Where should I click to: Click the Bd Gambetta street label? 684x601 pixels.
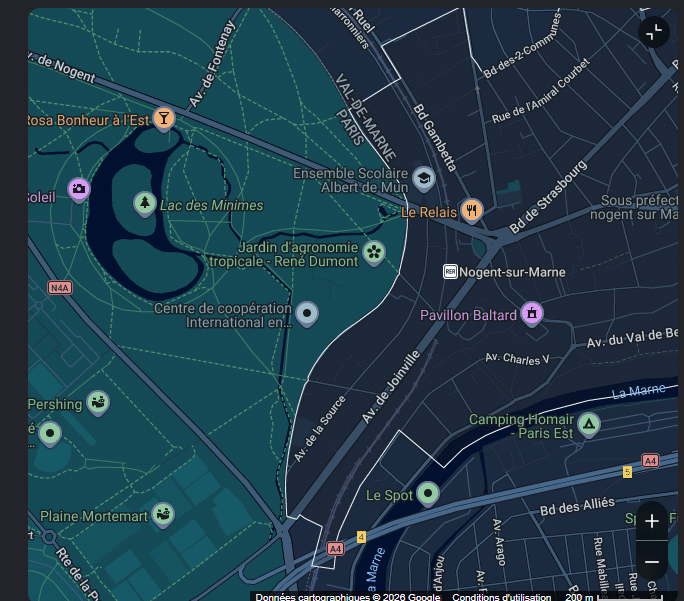(435, 137)
